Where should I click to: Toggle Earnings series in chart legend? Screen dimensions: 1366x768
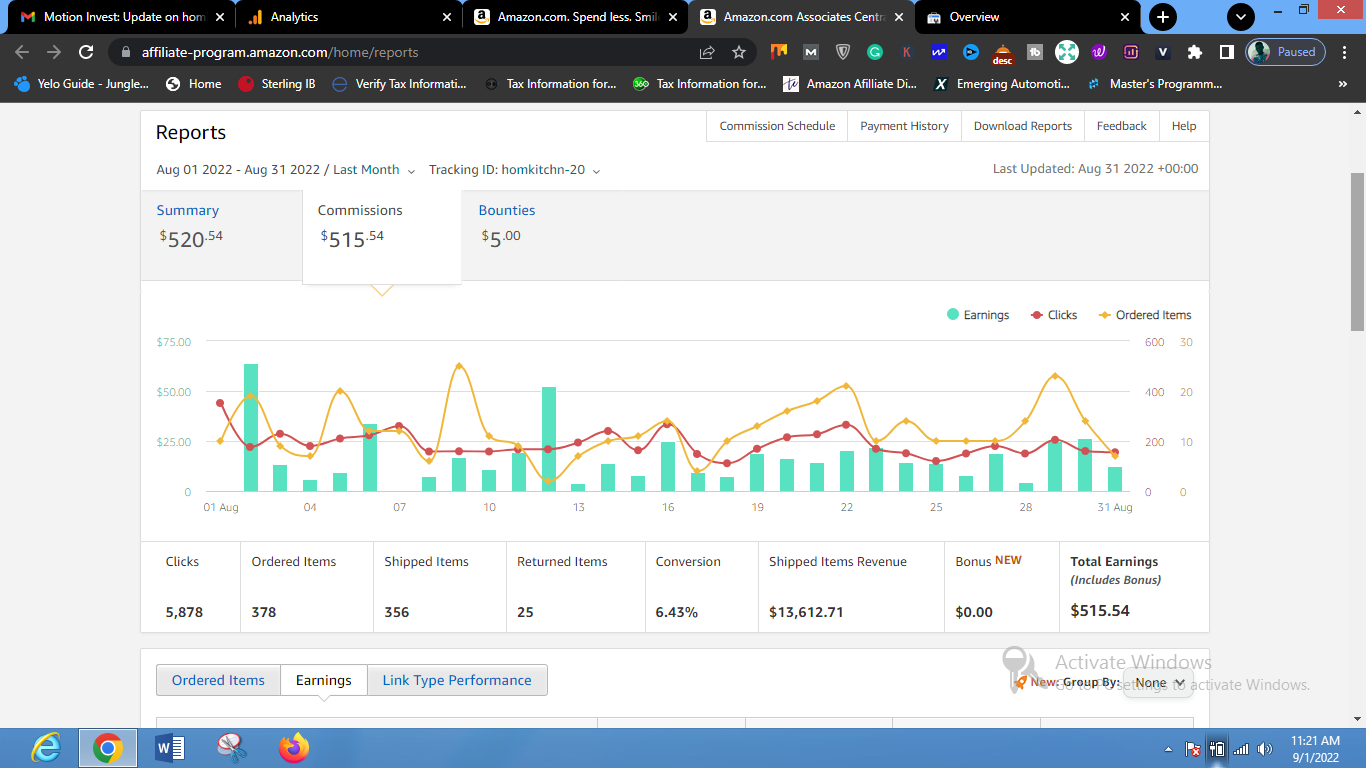click(x=978, y=315)
